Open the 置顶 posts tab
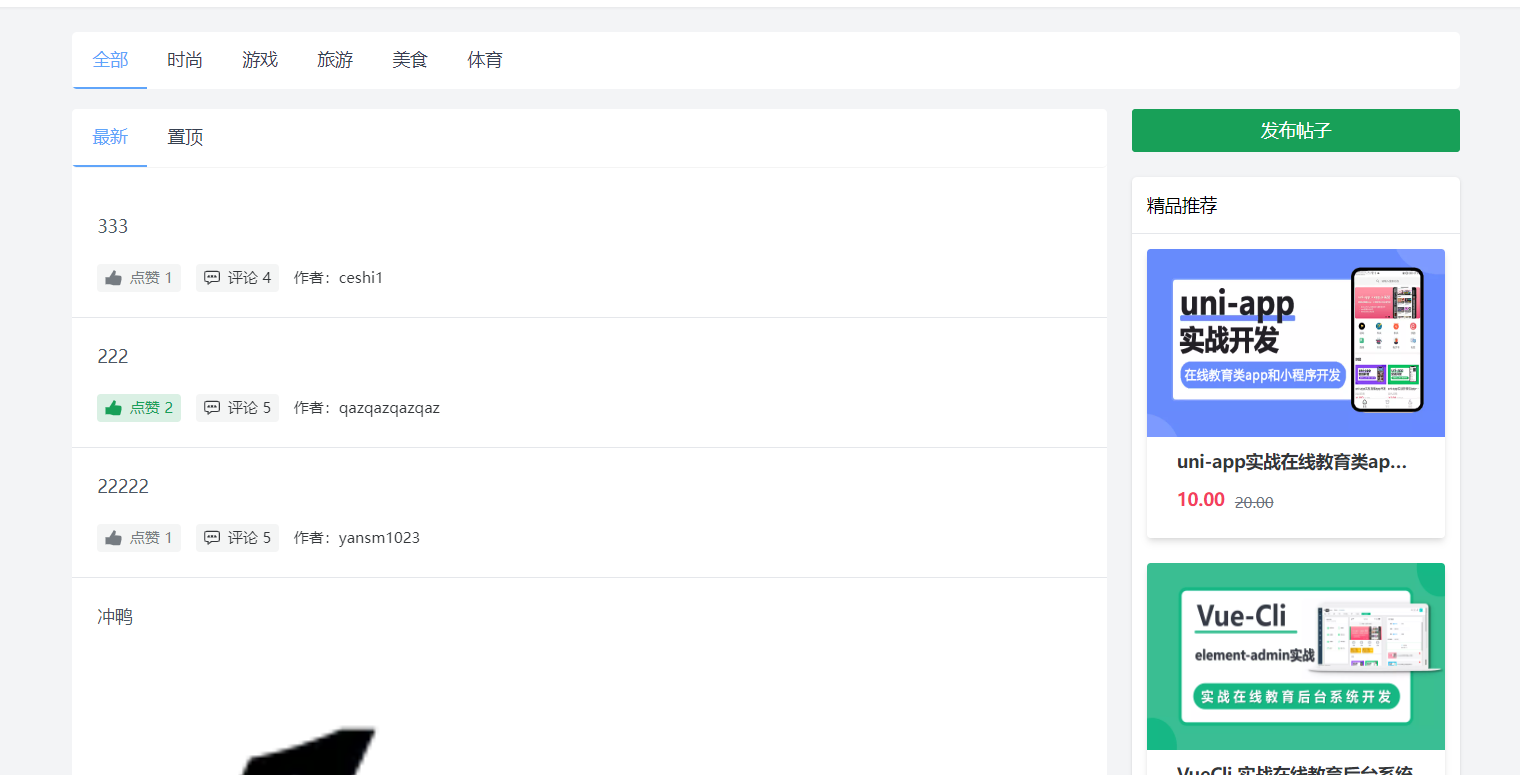Image resolution: width=1520 pixels, height=775 pixels. (x=185, y=138)
